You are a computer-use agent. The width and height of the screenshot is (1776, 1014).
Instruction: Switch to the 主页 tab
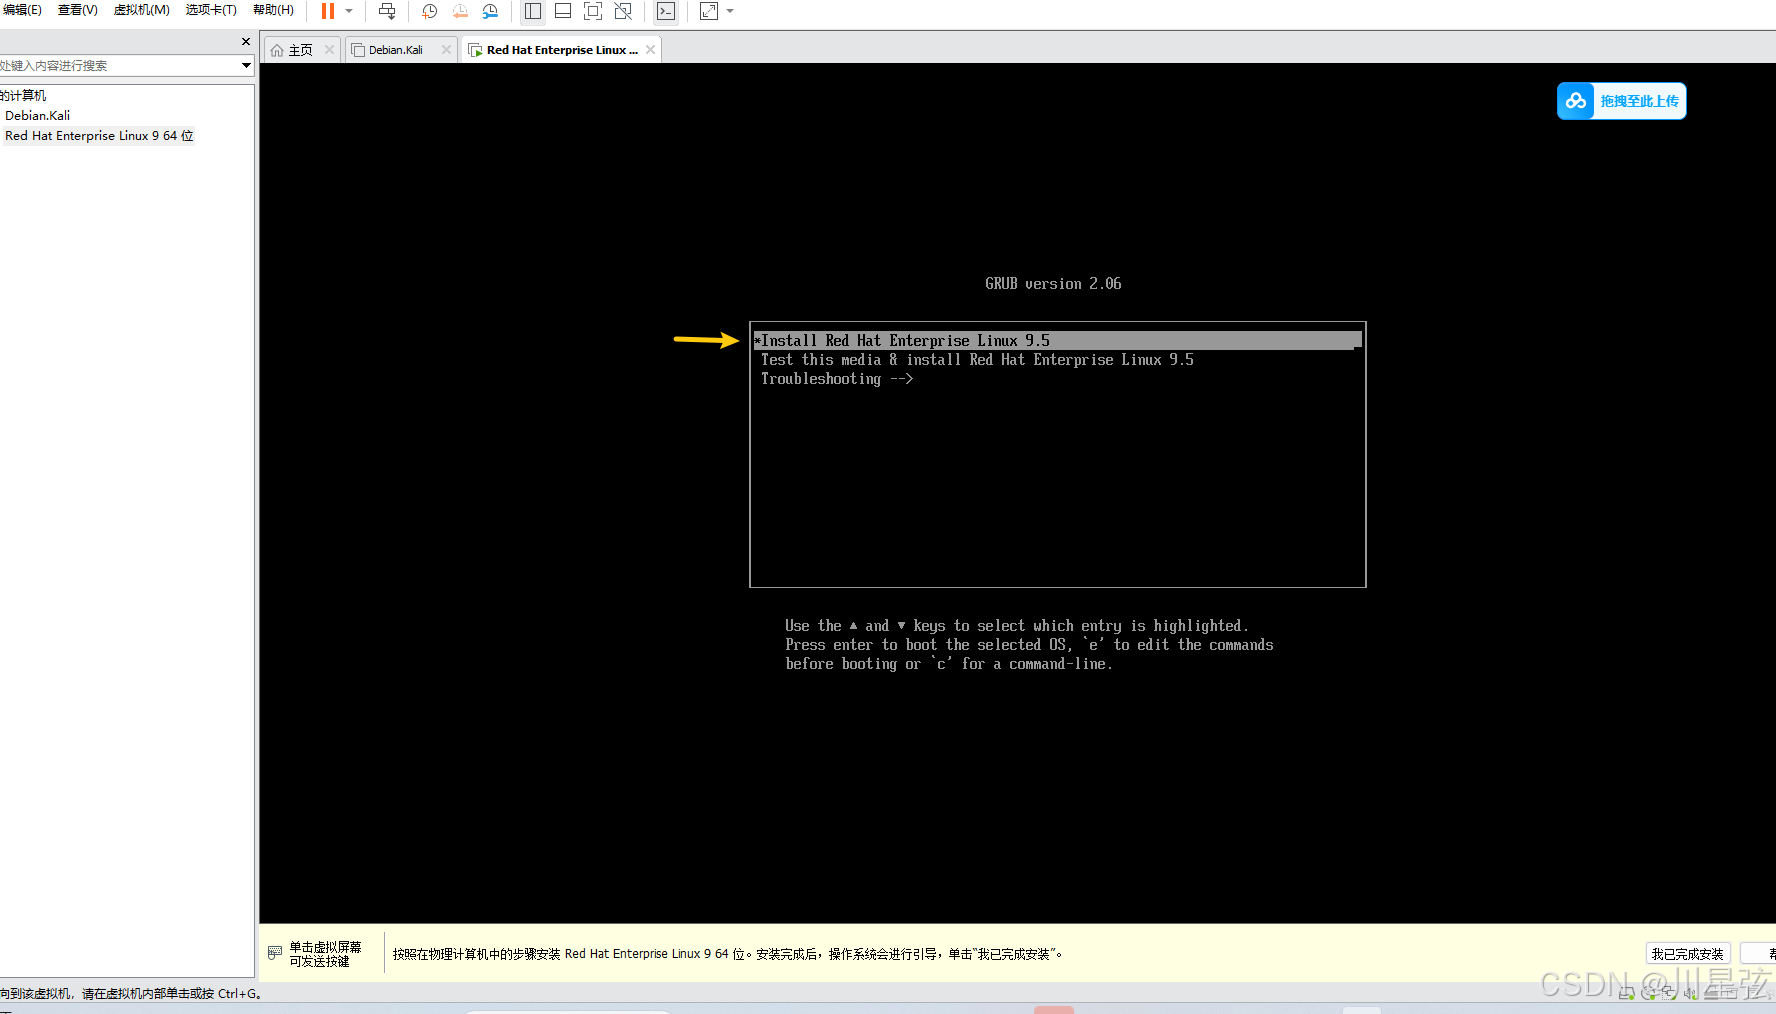pyautogui.click(x=300, y=50)
